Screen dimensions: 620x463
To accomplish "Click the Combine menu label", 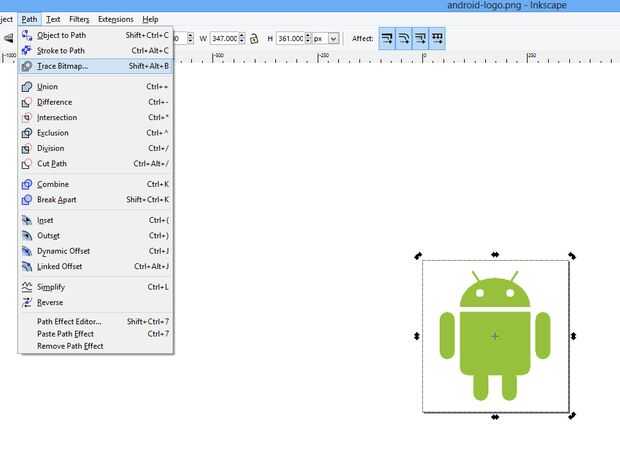I will tap(53, 184).
